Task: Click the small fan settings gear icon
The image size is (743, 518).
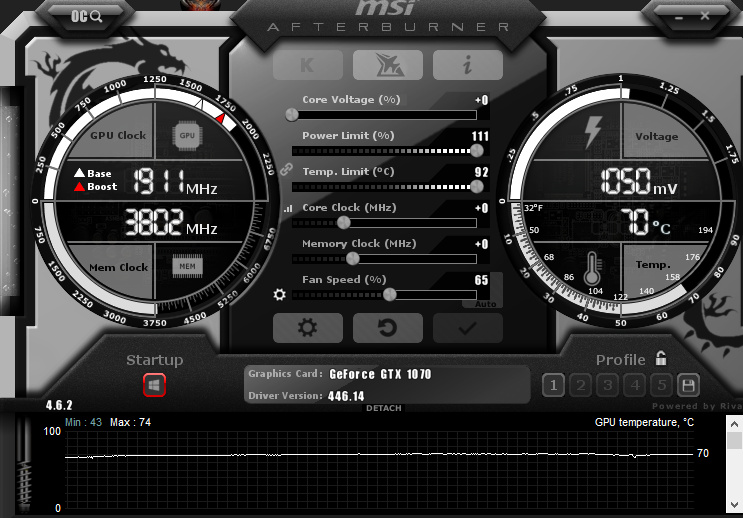Action: coord(280,294)
